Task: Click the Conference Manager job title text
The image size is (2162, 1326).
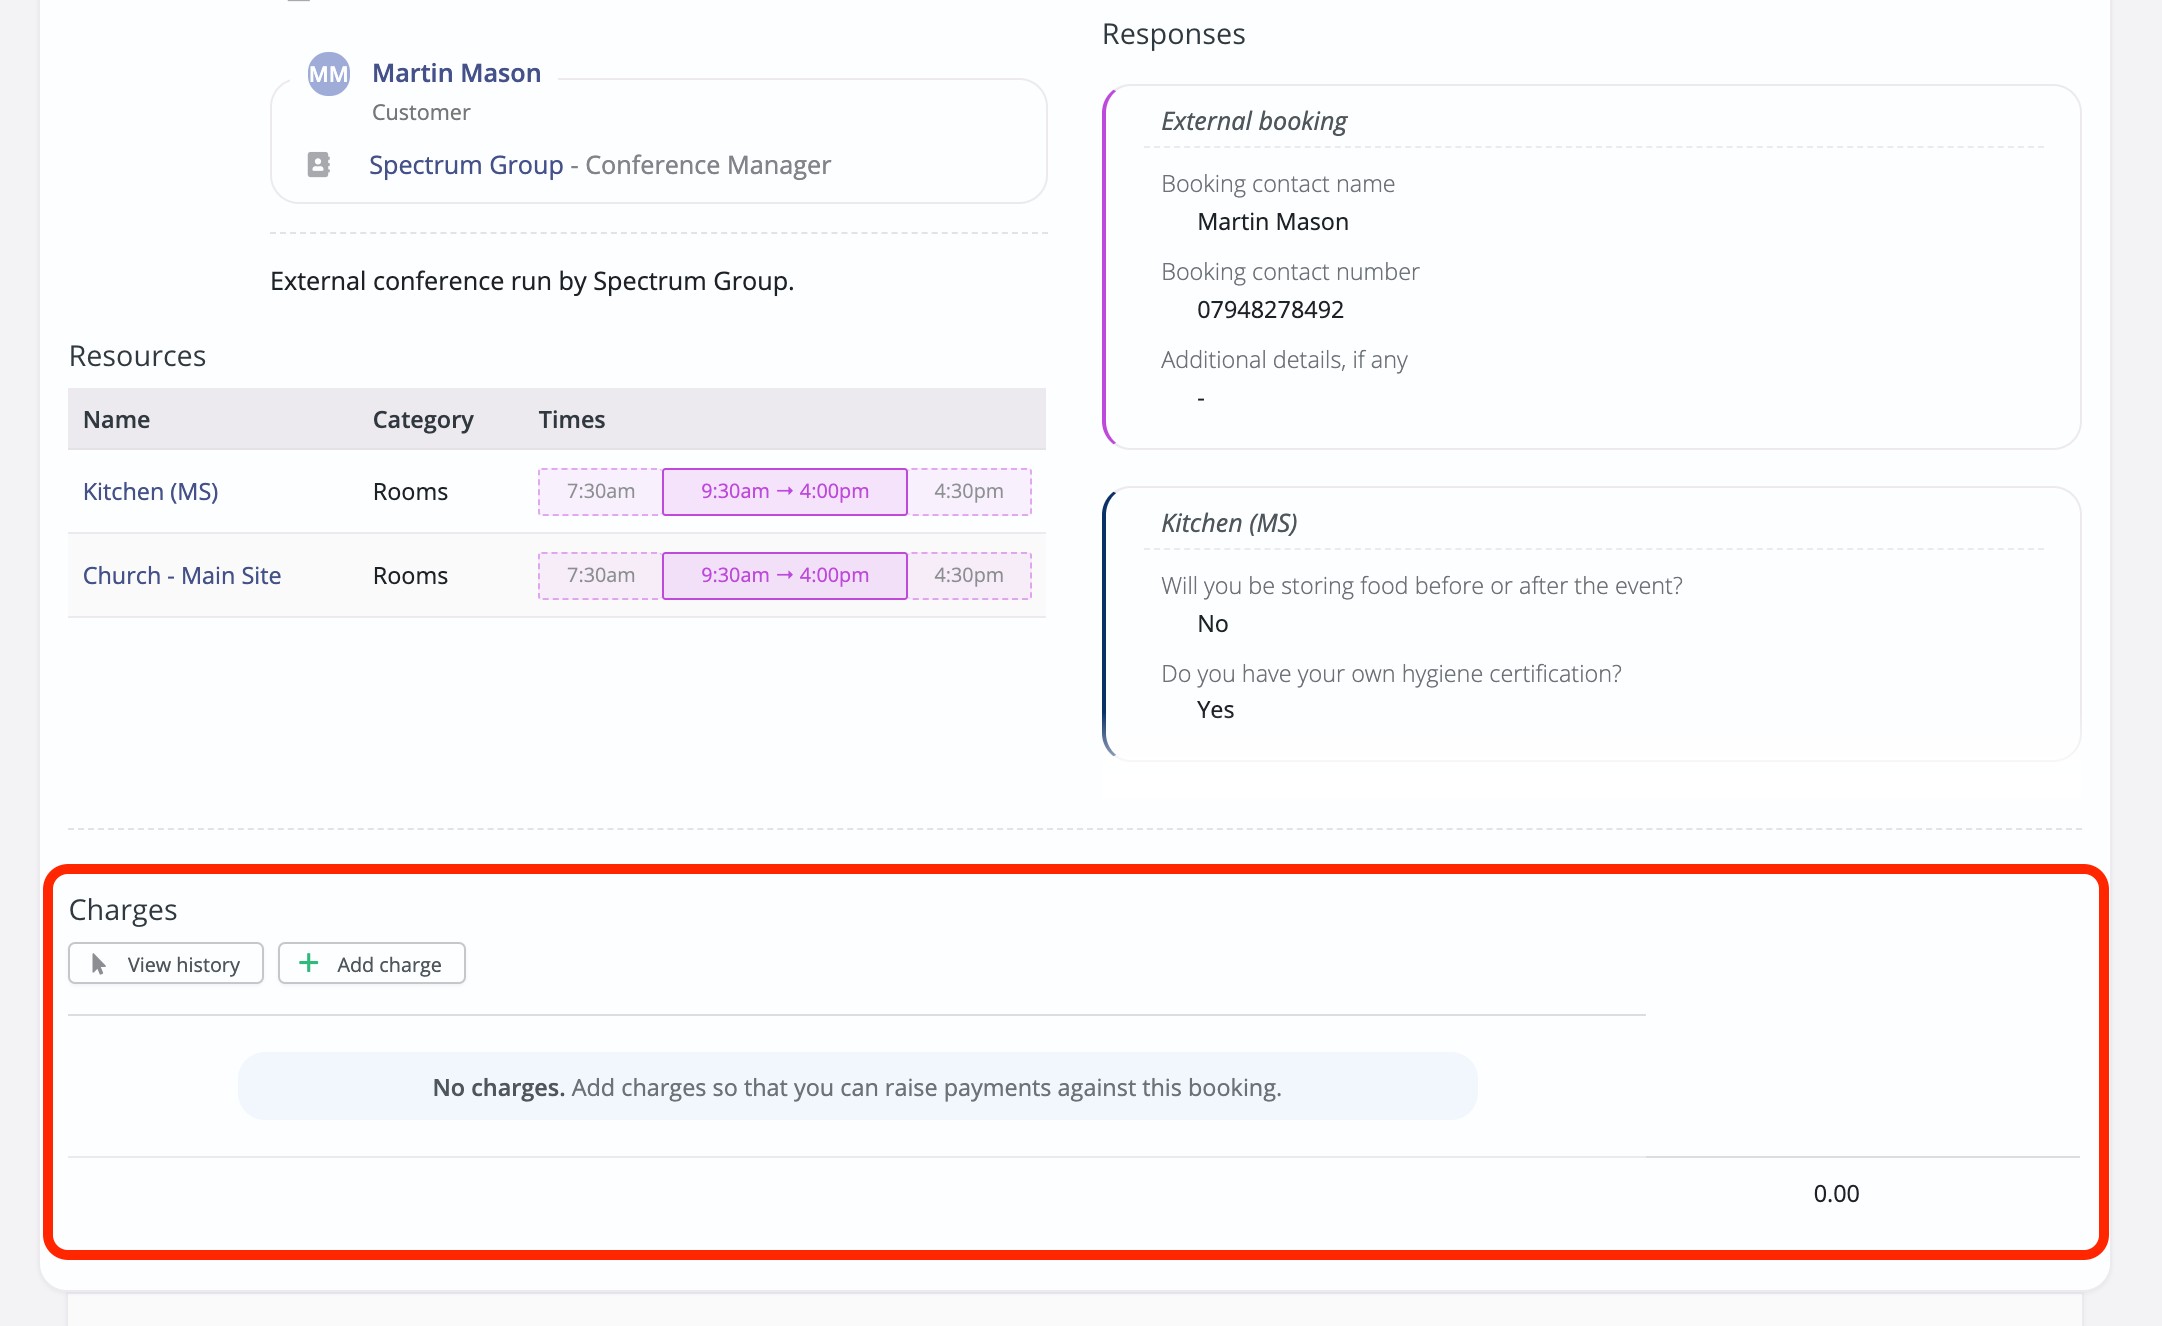Action: click(x=708, y=165)
